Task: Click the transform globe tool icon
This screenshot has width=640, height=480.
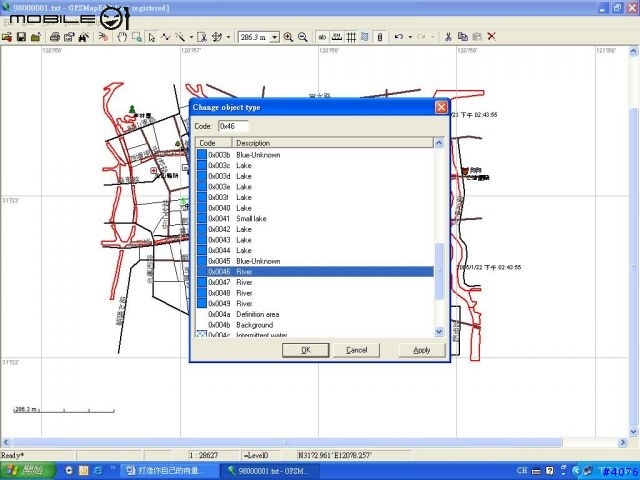Action: click(x=217, y=37)
